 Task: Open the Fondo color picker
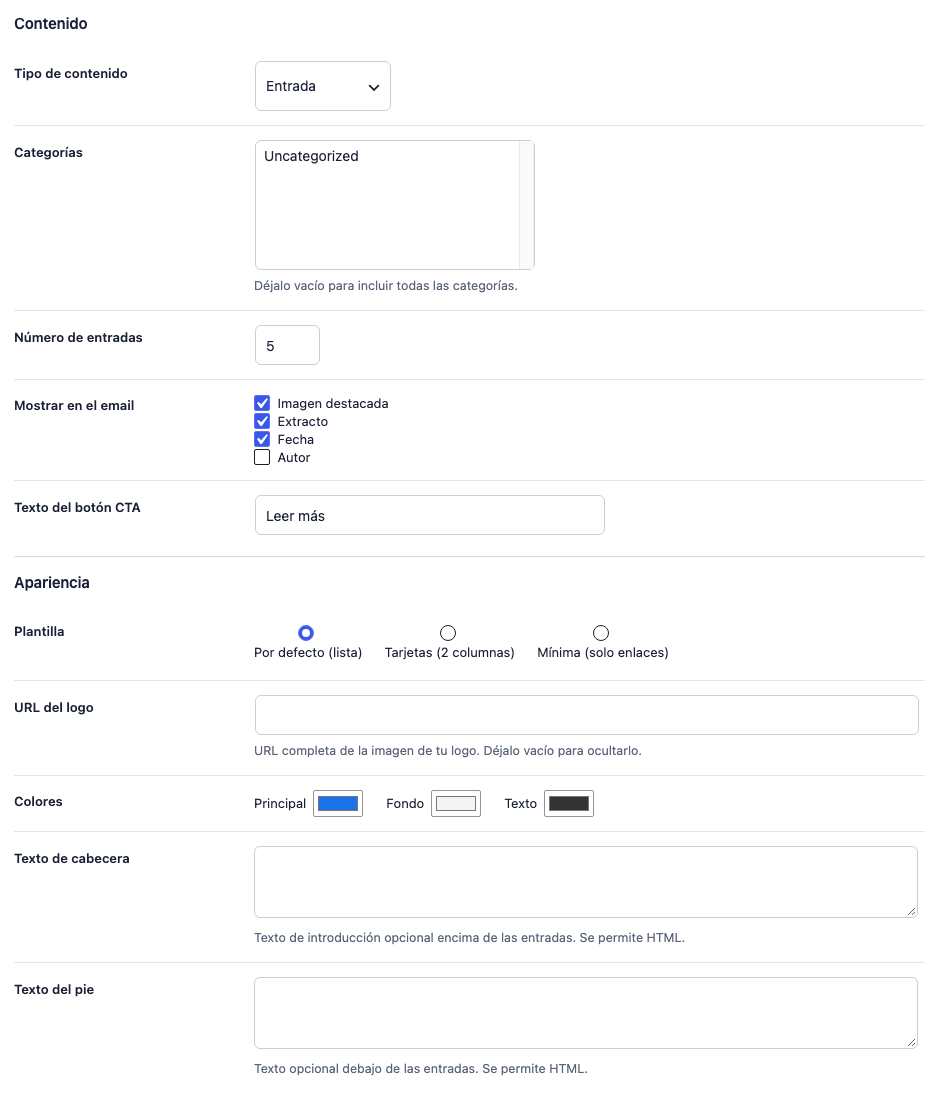click(456, 804)
